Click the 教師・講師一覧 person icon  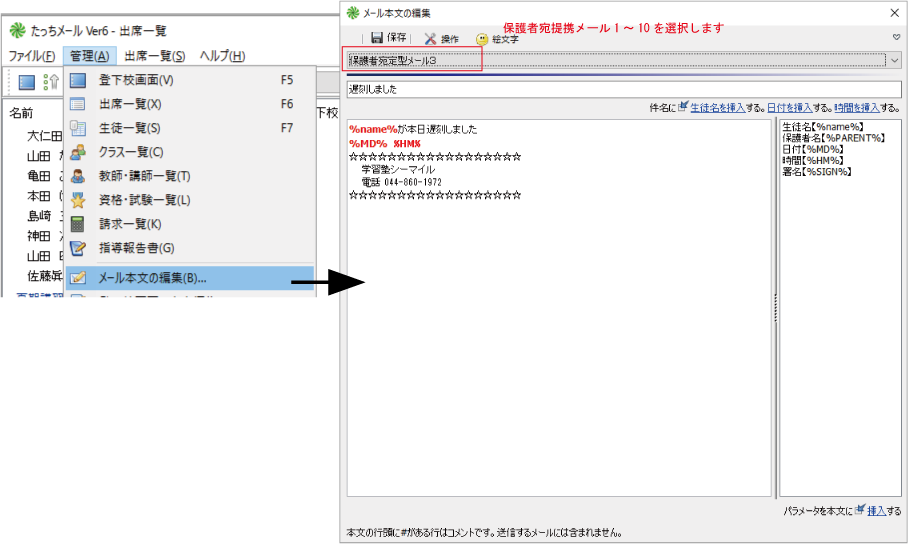[78, 176]
